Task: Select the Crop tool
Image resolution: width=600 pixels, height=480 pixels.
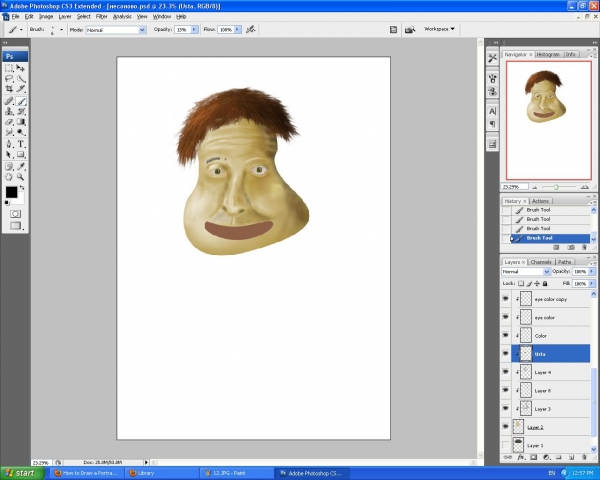Action: coord(9,89)
